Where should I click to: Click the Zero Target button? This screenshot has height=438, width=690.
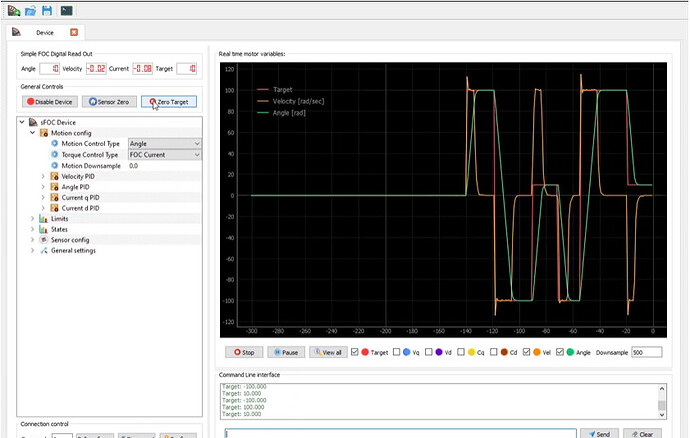tap(169, 102)
